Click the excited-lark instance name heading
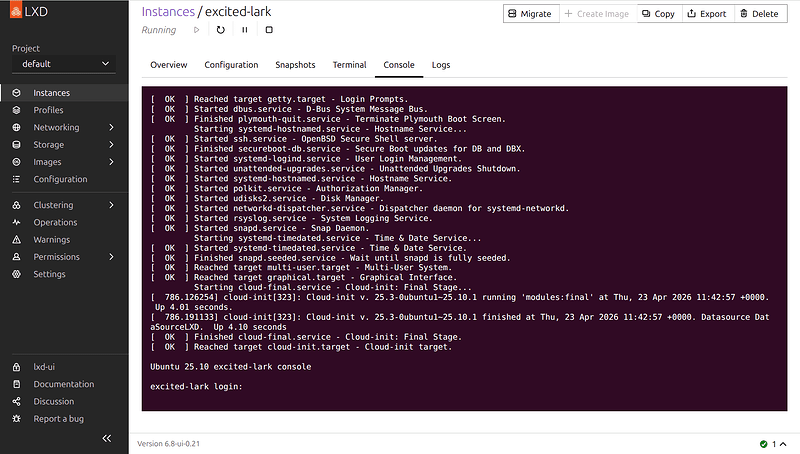 [x=238, y=12]
